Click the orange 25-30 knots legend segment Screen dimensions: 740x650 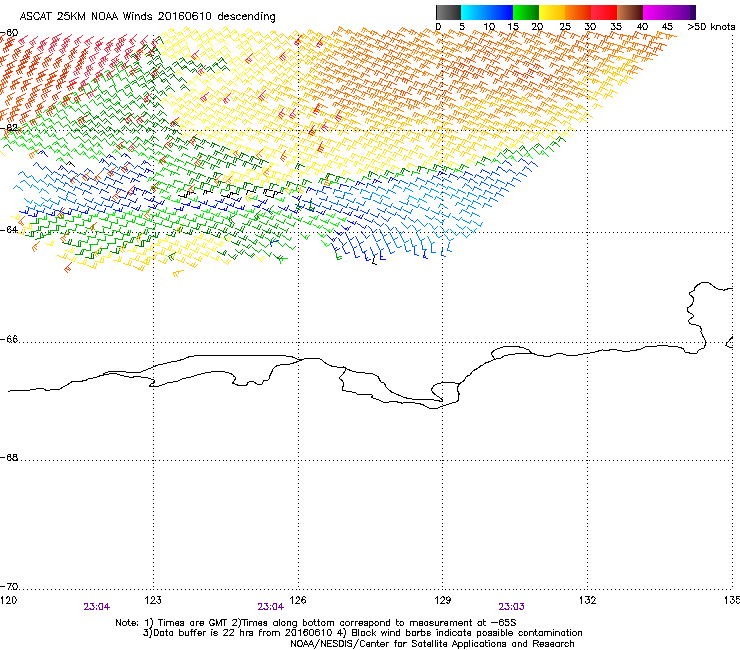pos(578,12)
